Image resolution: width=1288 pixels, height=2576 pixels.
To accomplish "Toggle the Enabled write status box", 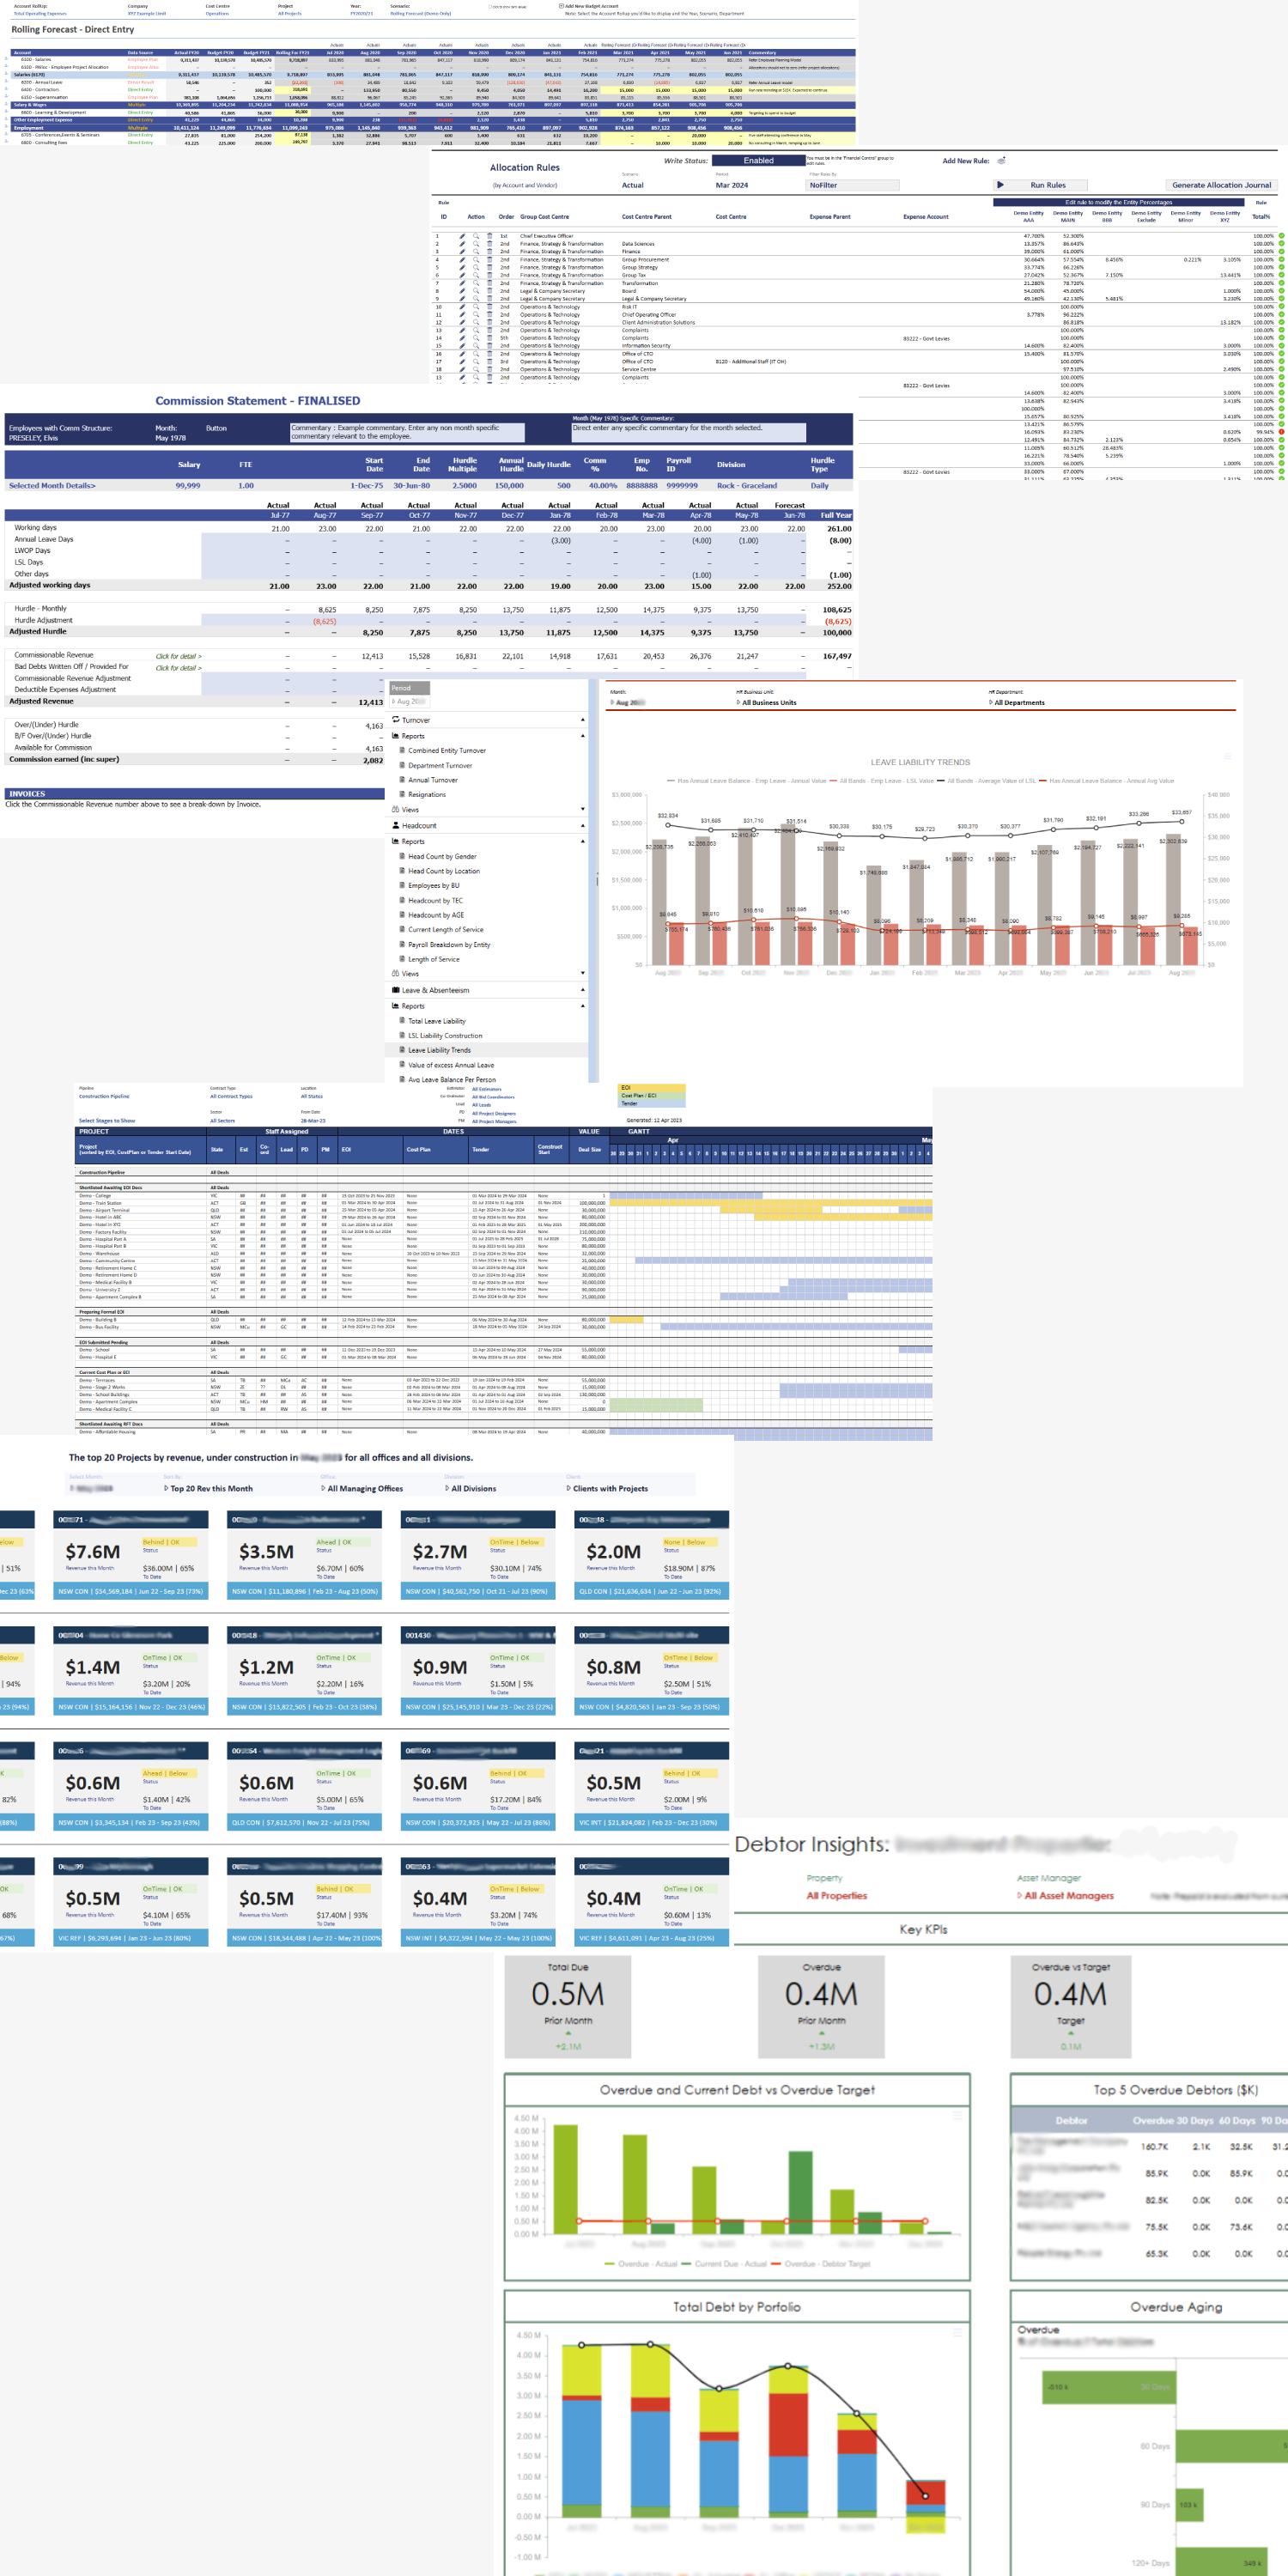I will click(x=758, y=160).
